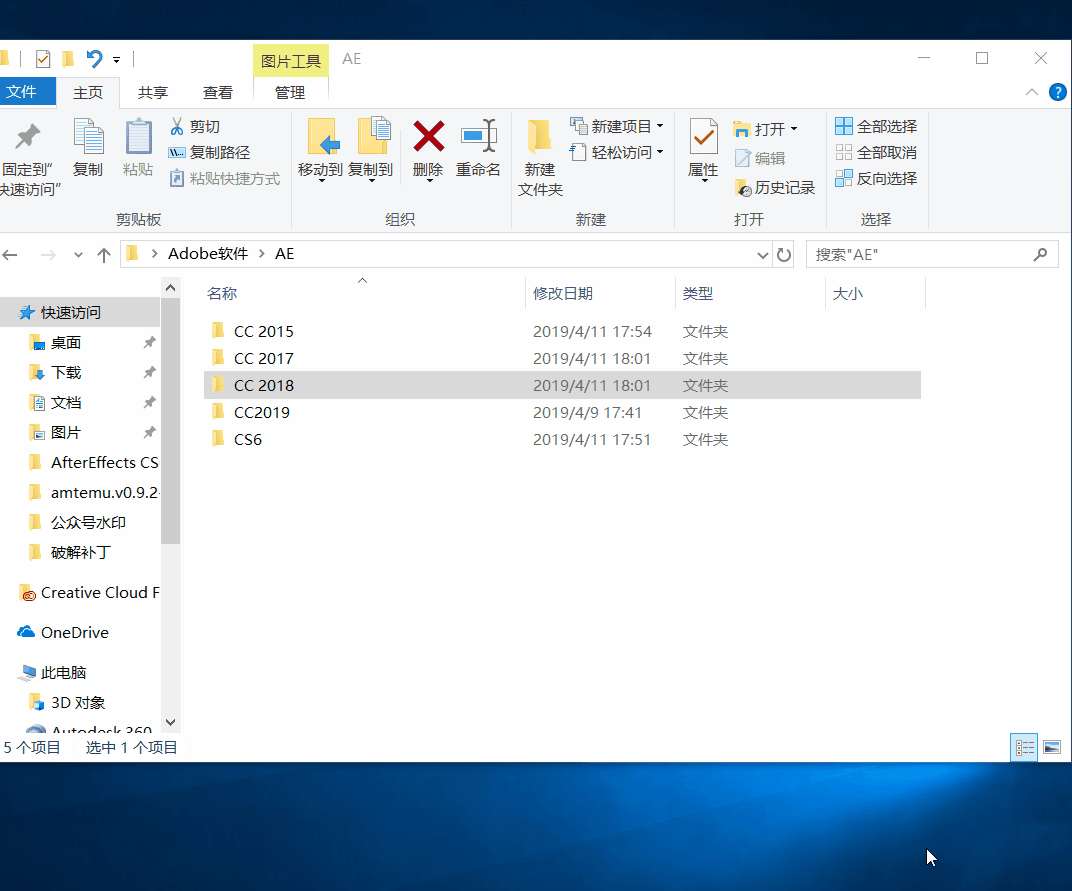This screenshot has height=891, width=1072.
Task: Click undo arrow in quick toolbar
Action: (94, 59)
